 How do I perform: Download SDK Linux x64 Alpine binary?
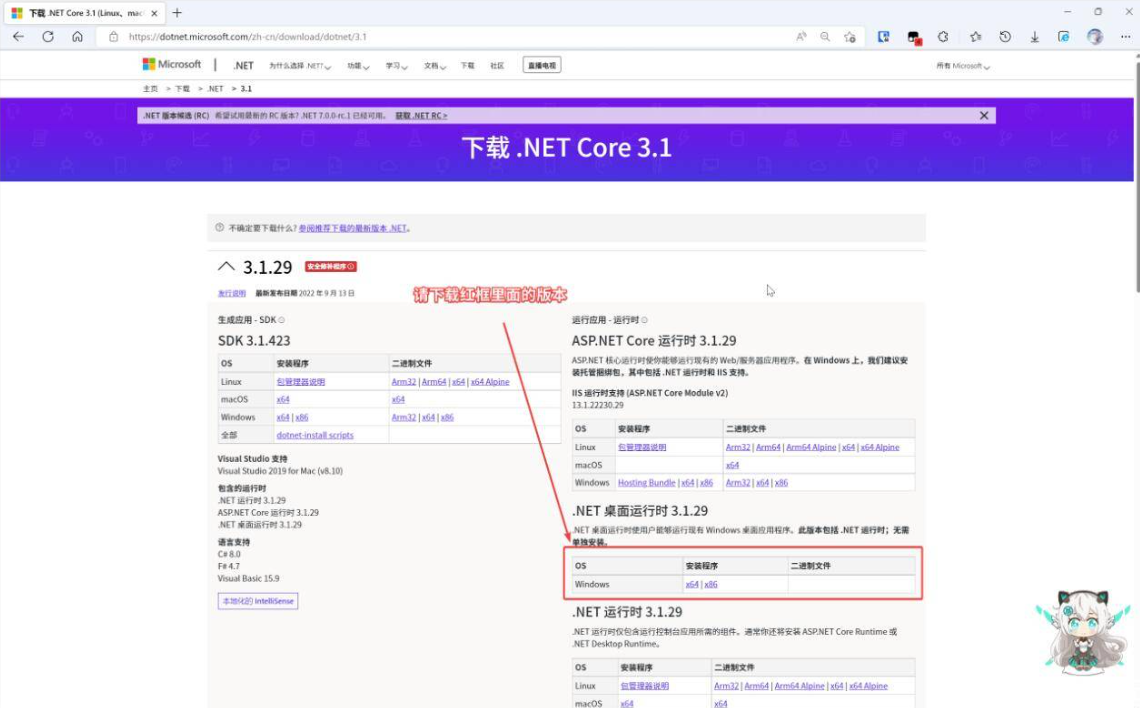click(x=490, y=382)
